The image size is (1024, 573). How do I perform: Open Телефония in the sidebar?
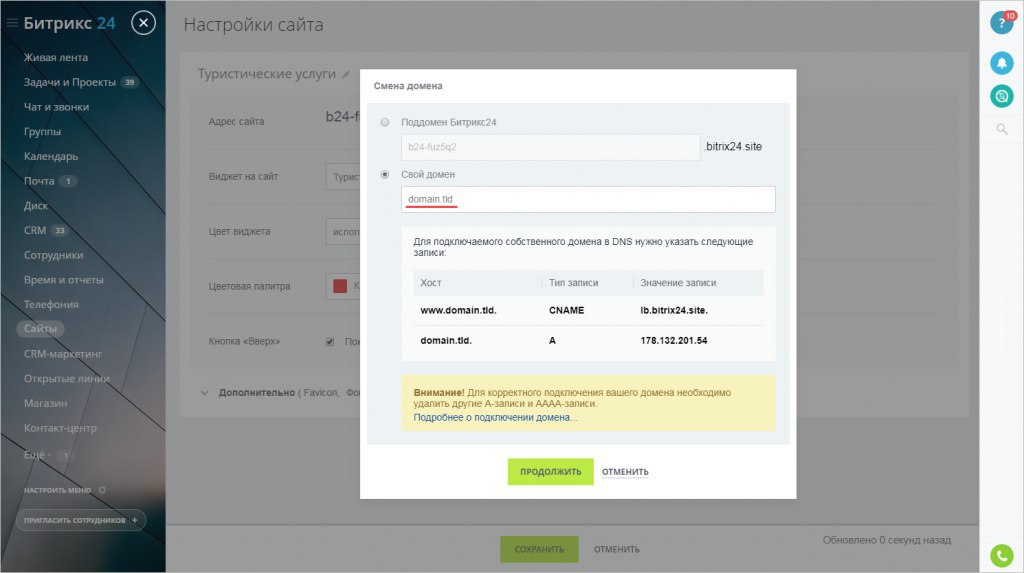(51, 304)
